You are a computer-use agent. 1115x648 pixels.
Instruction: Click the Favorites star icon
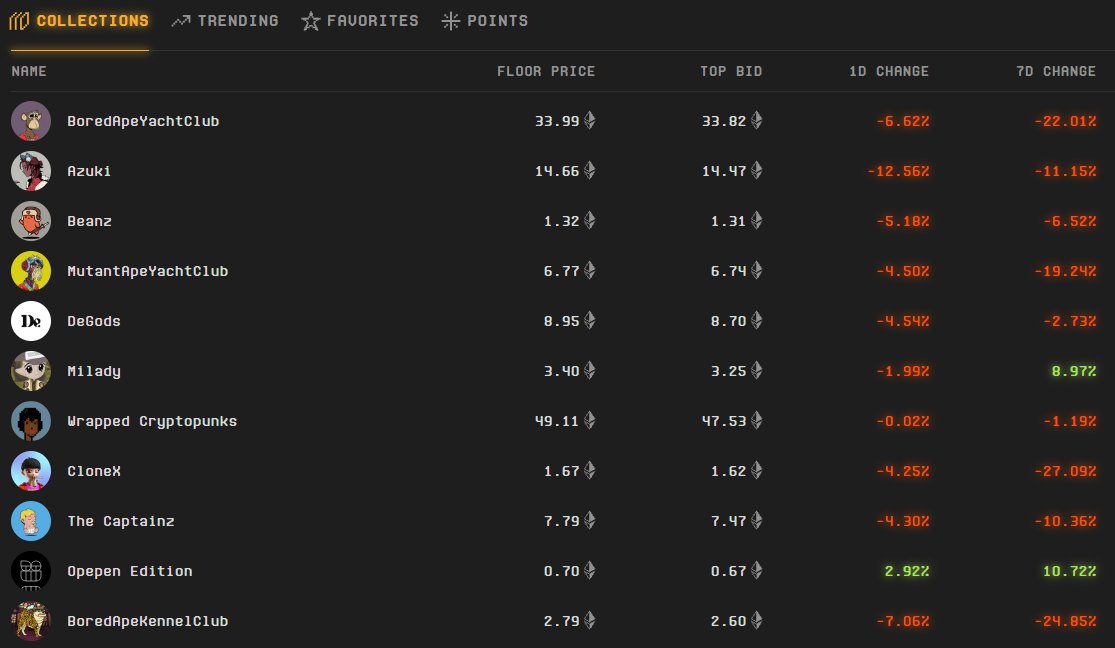[310, 21]
